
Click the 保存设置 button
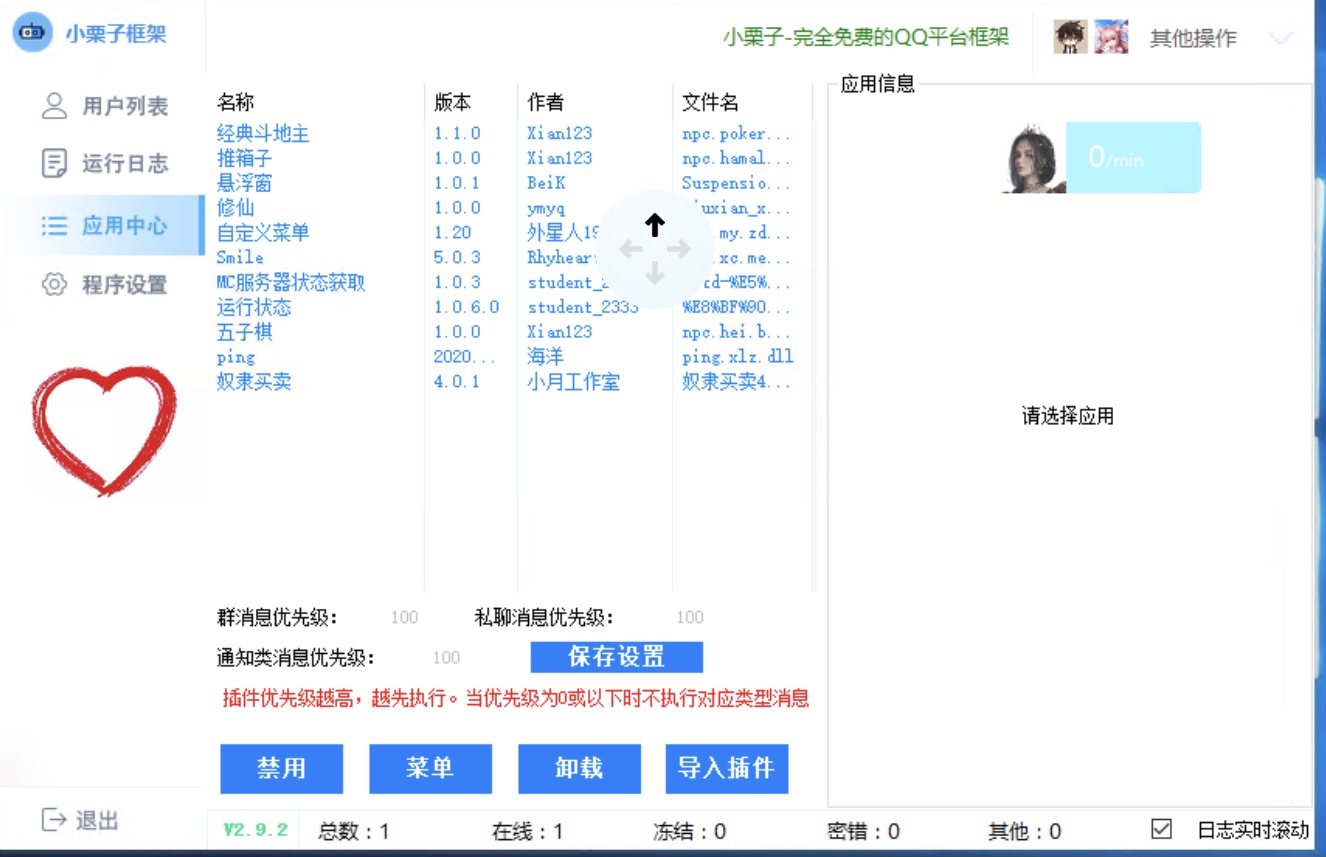616,657
